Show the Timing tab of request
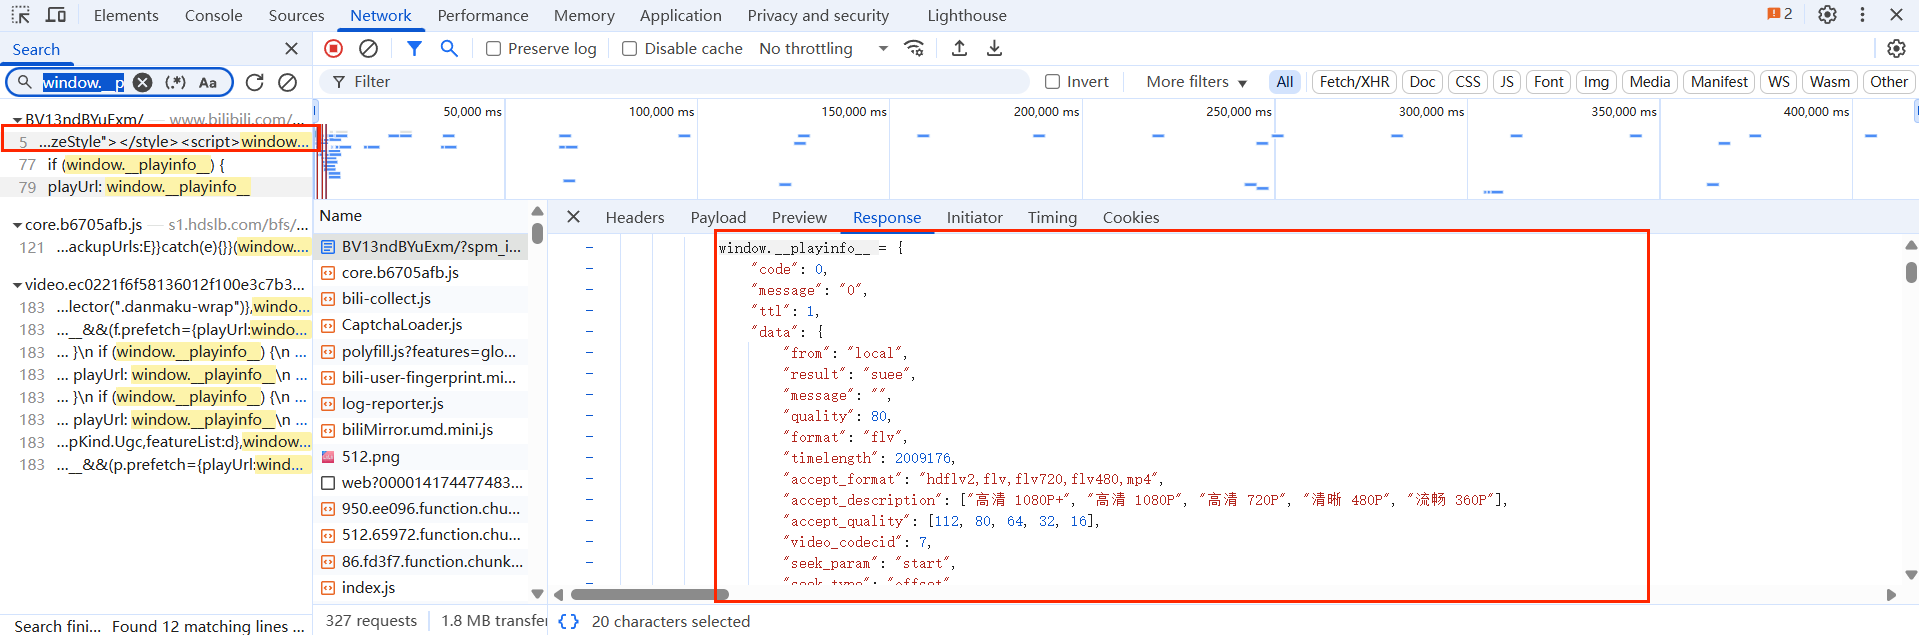Viewport: 1919px width, 635px height. [1052, 217]
